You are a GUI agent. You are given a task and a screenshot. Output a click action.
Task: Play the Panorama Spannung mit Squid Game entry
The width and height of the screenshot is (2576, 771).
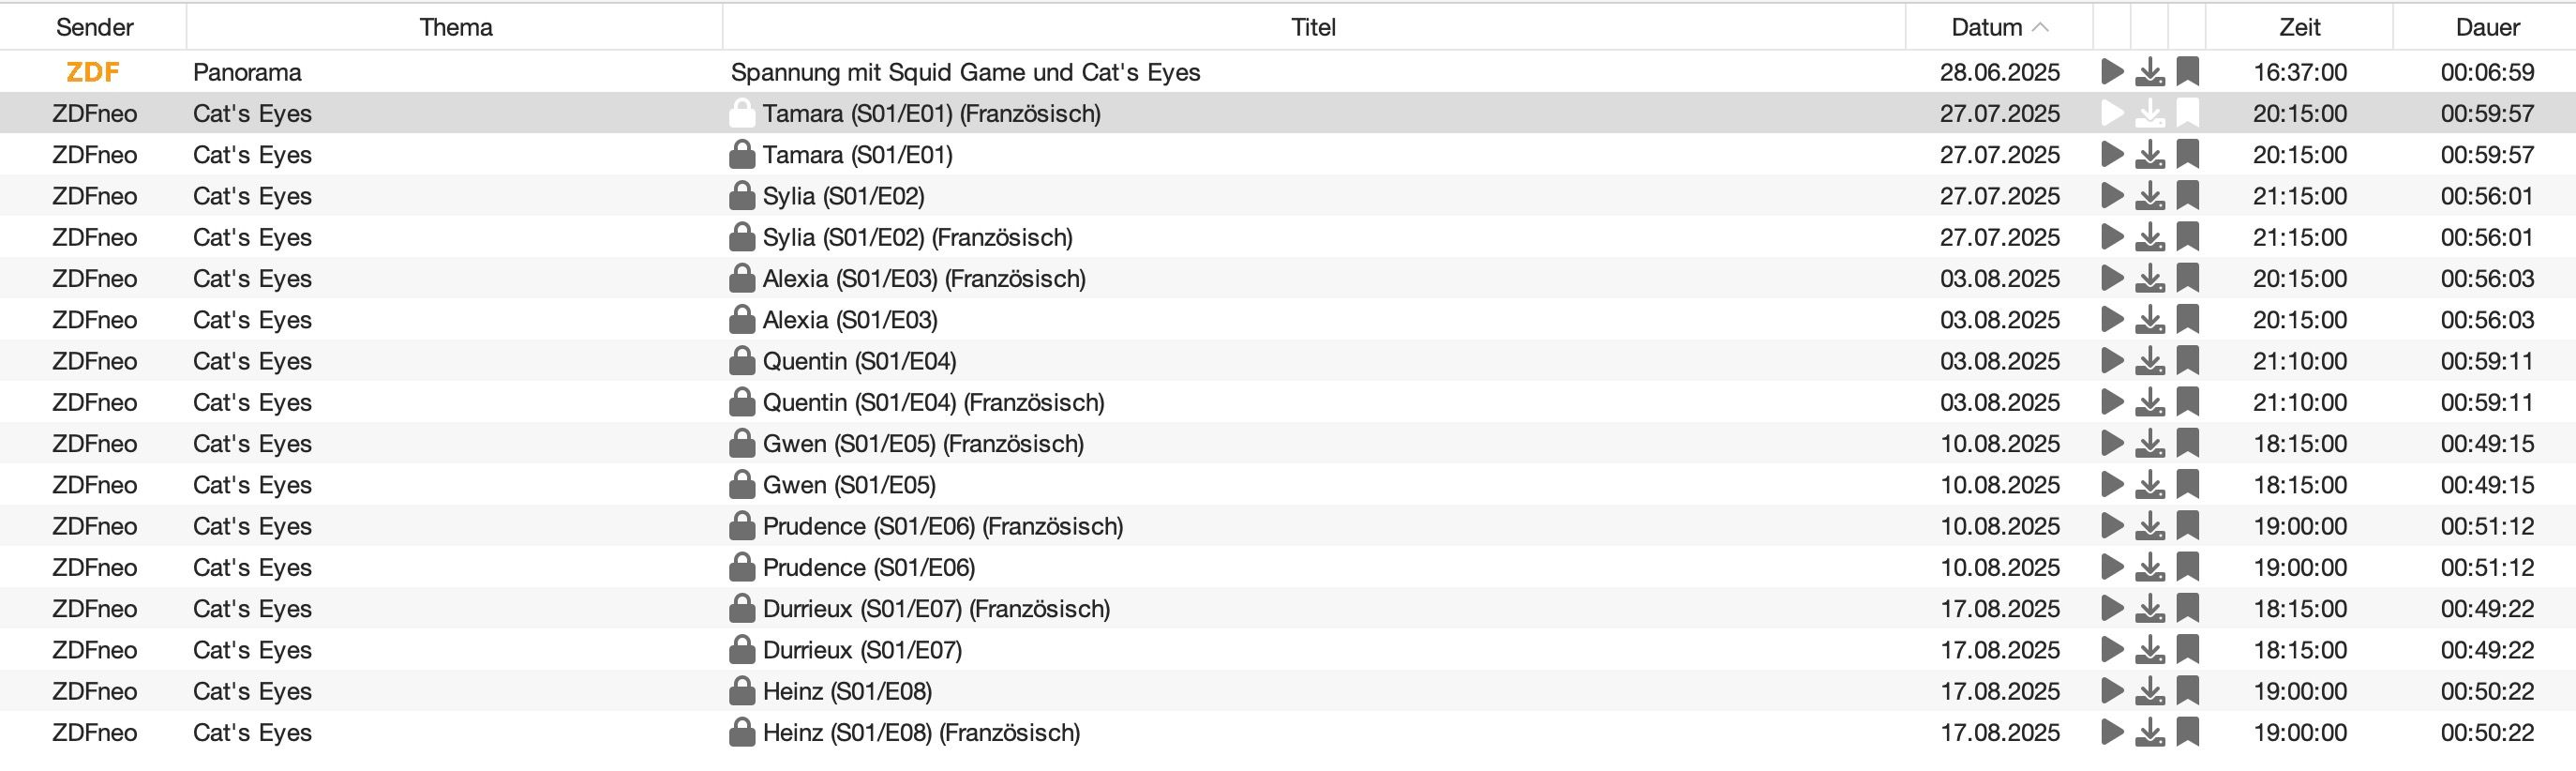(x=2112, y=72)
